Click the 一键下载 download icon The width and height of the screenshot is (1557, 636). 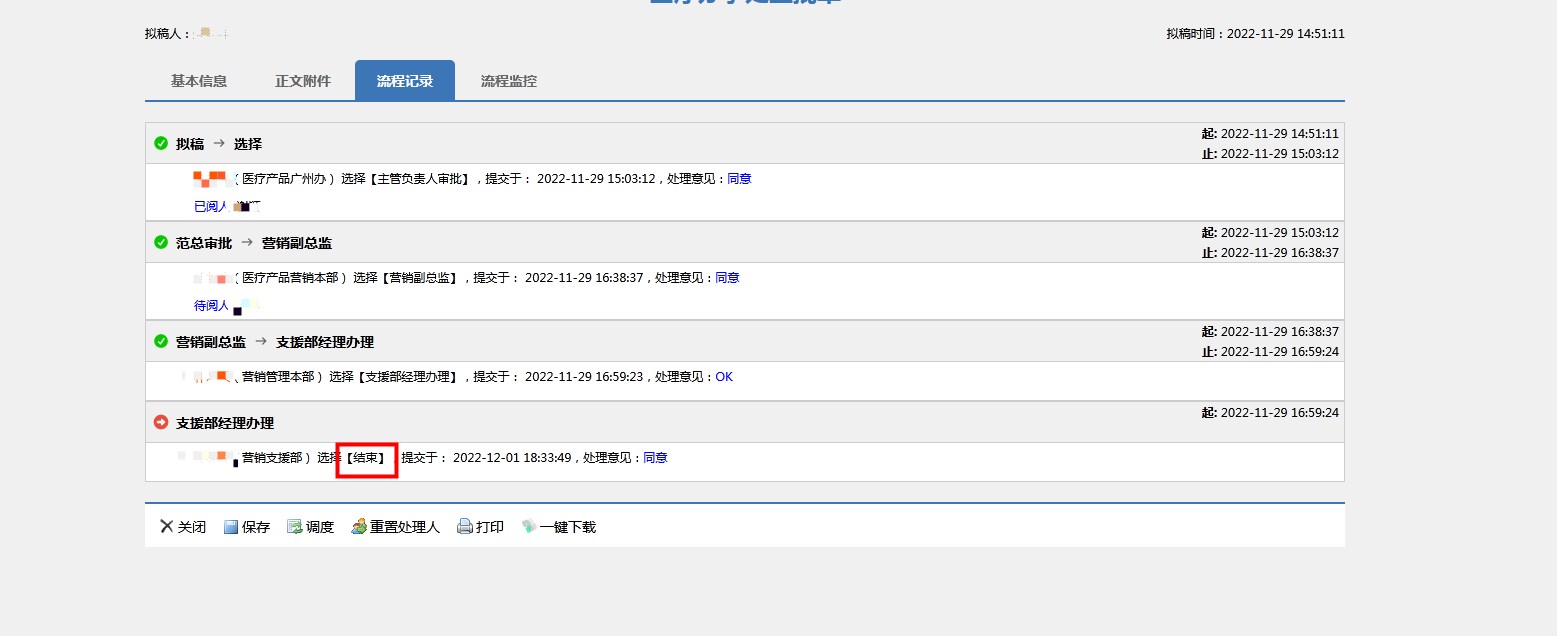pyautogui.click(x=529, y=527)
